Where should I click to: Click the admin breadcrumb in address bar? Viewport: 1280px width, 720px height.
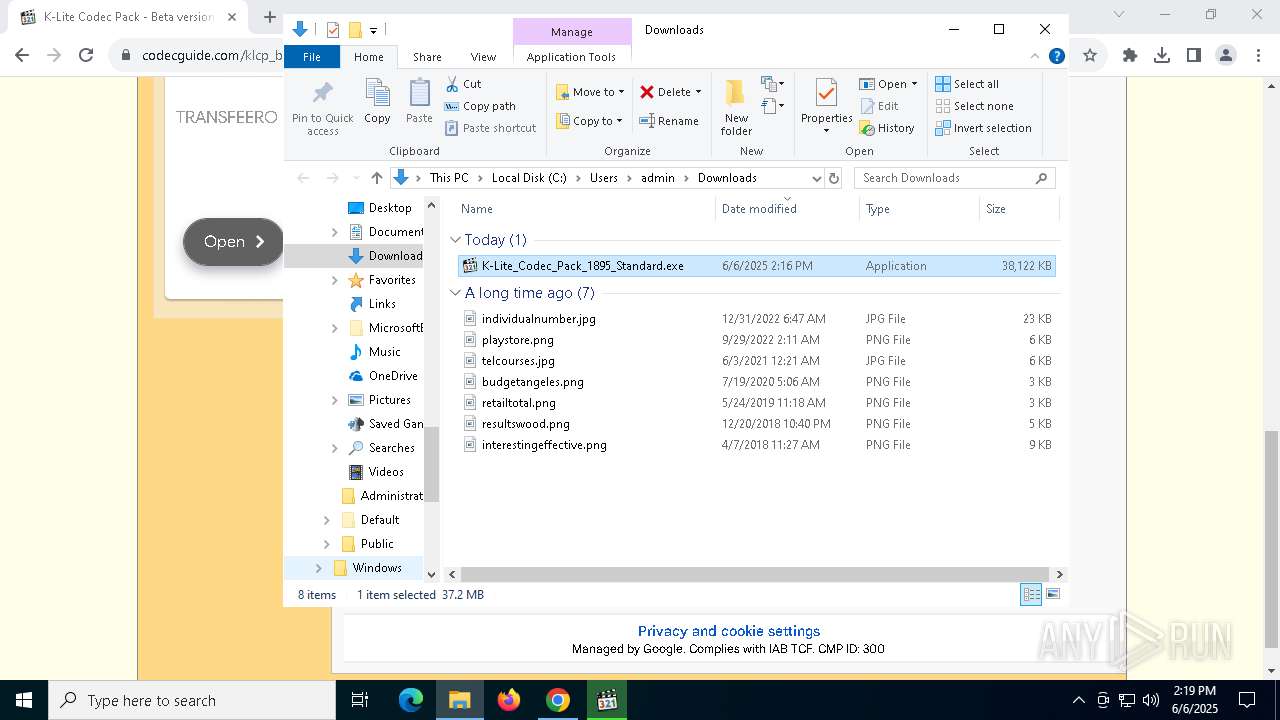click(658, 178)
